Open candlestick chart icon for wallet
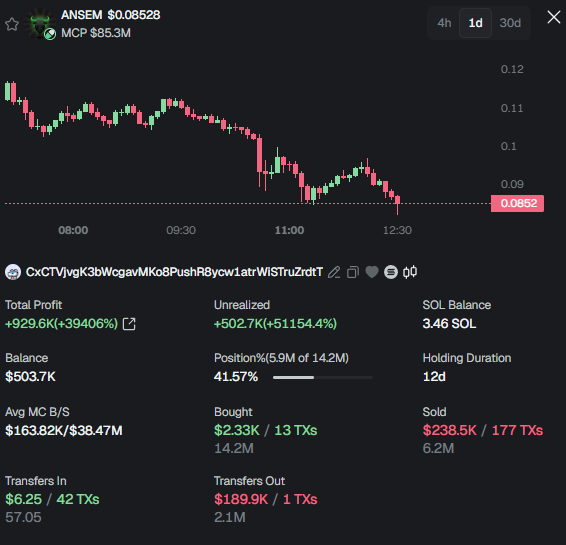This screenshot has width=566, height=545. click(410, 272)
